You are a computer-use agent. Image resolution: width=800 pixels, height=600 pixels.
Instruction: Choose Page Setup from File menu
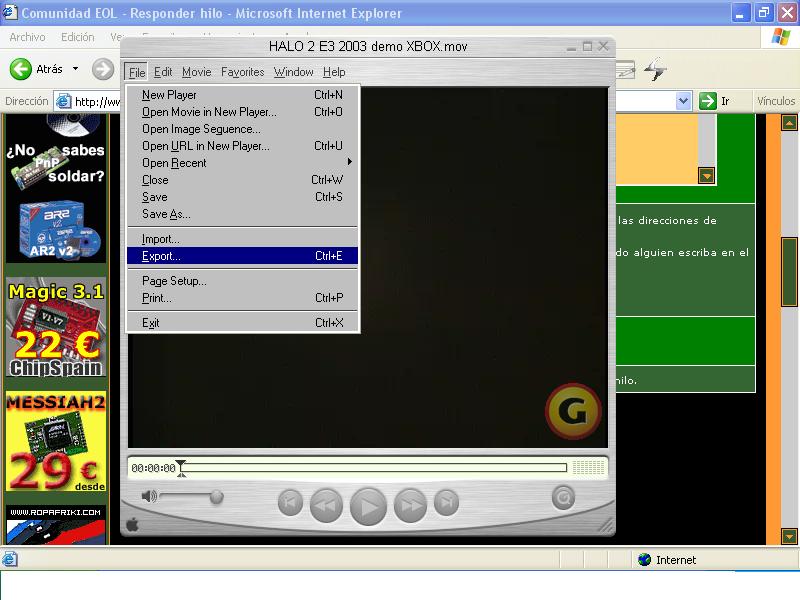pyautogui.click(x=242, y=281)
